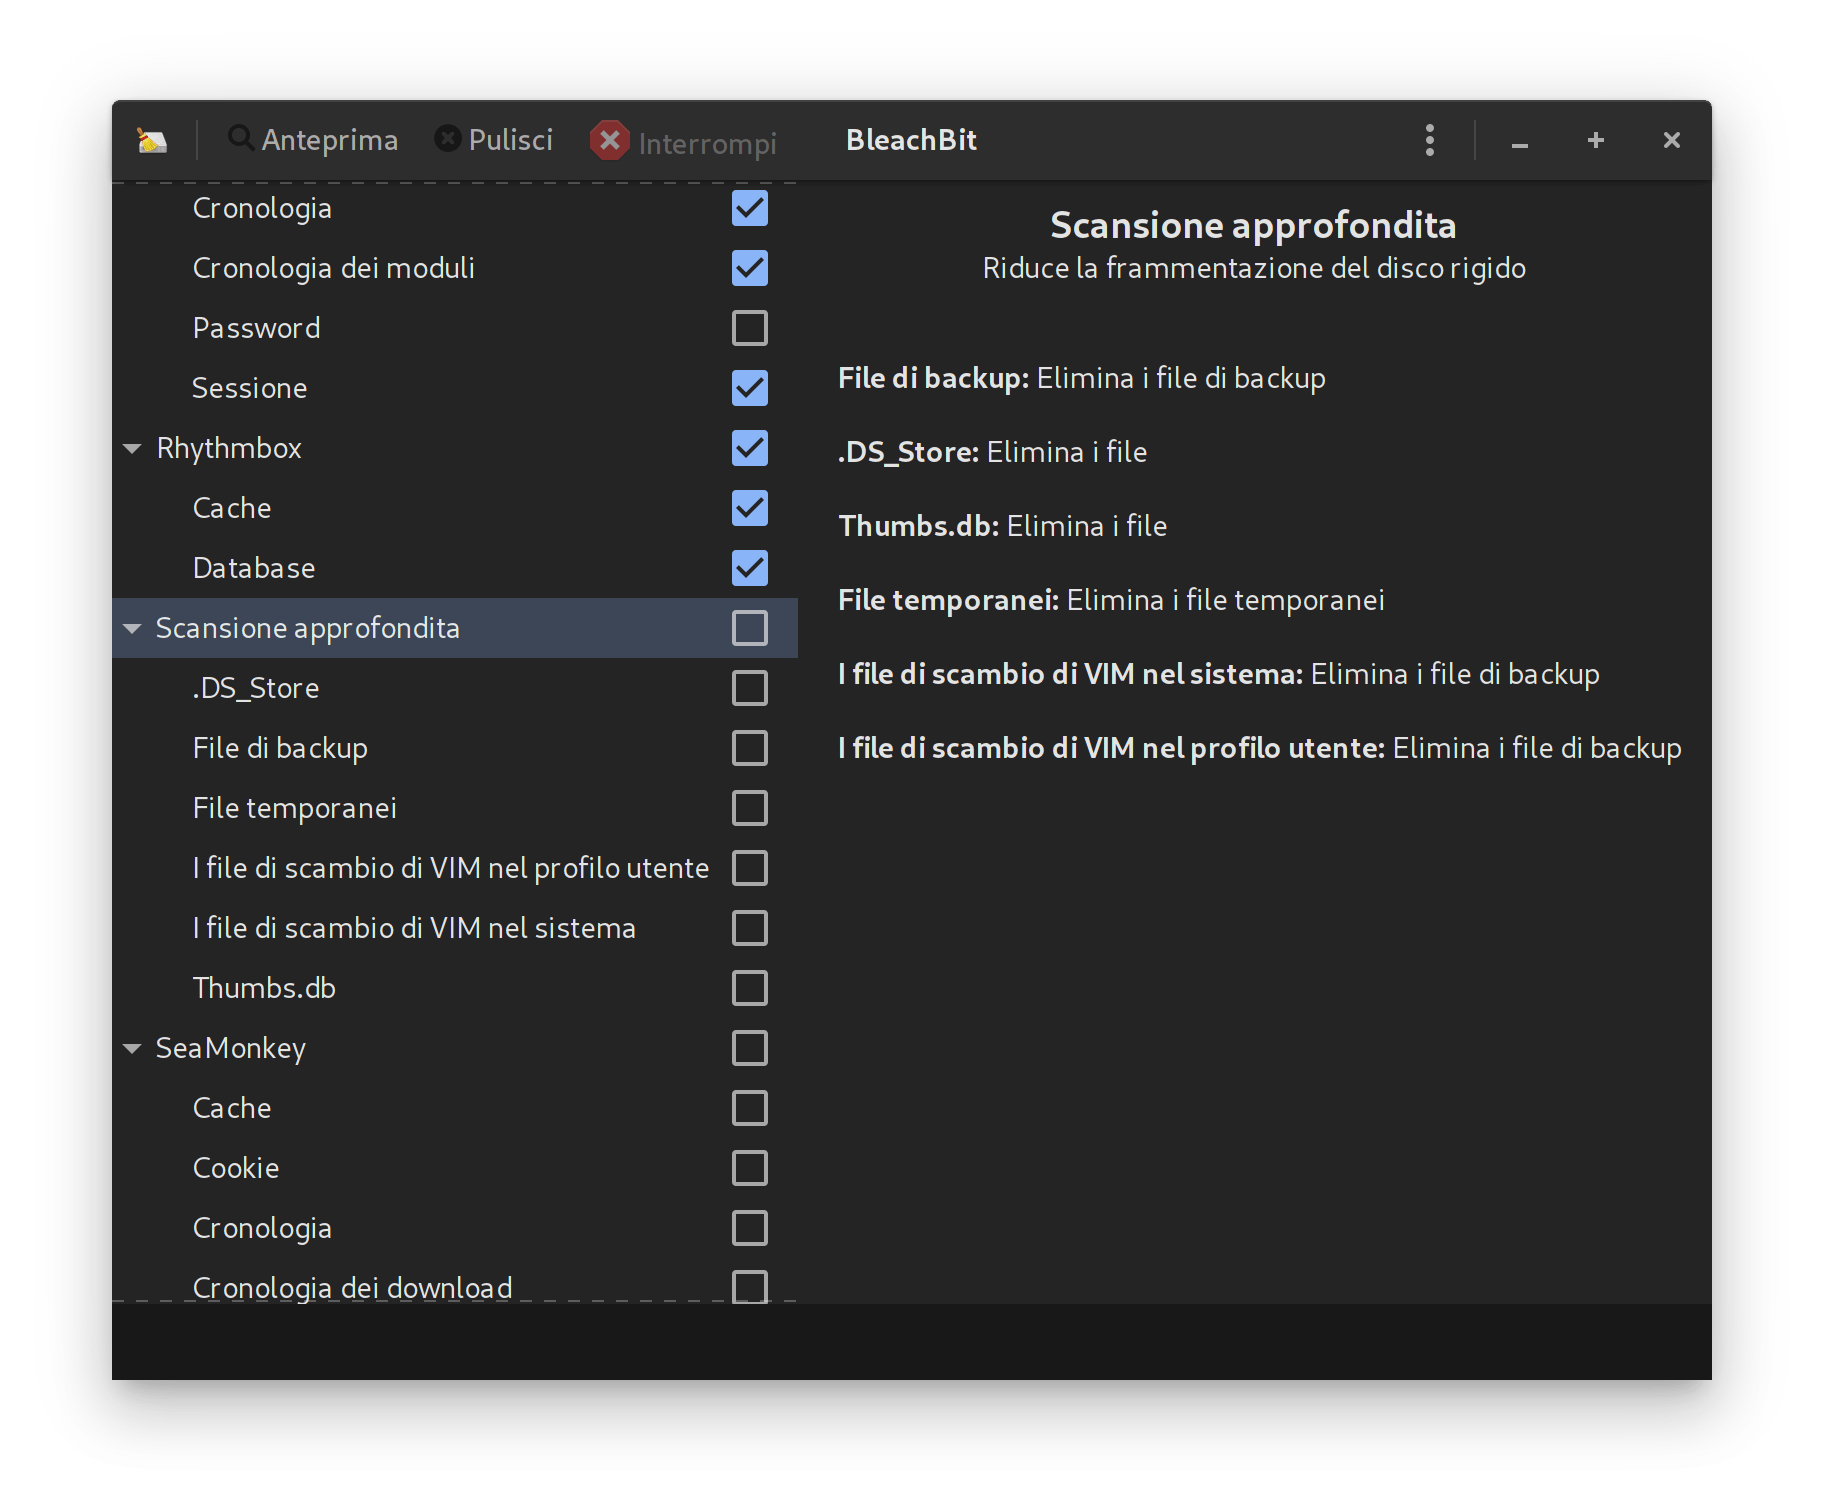Click the red Interrompi stop icon
This screenshot has width=1824, height=1504.
(x=610, y=140)
